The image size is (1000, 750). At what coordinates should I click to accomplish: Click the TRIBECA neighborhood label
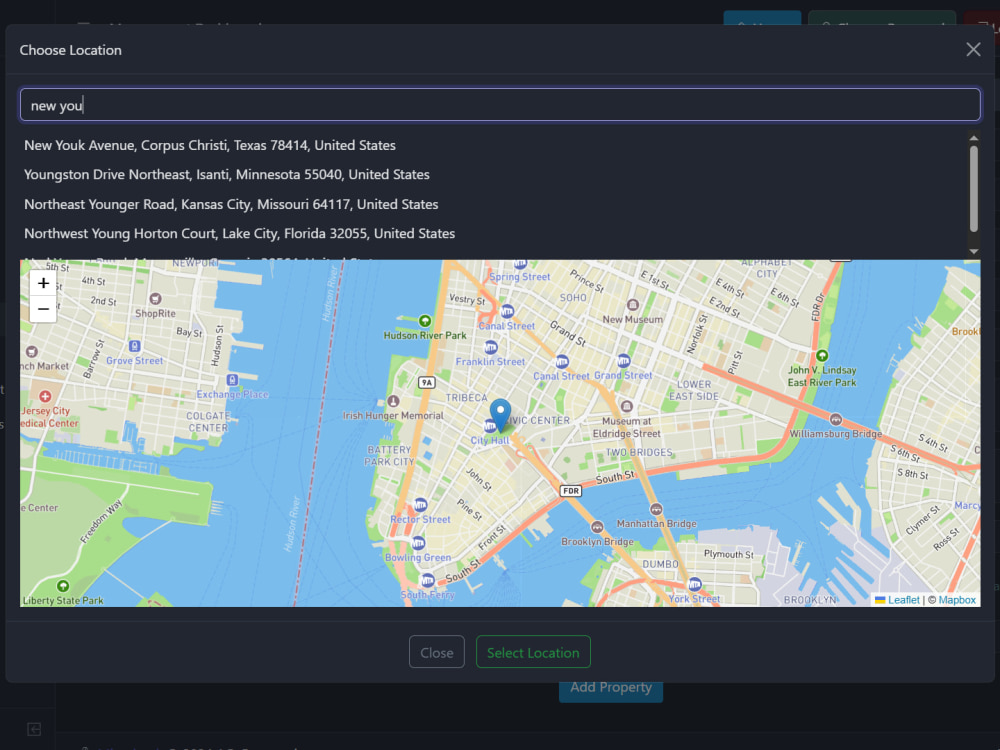coord(466,398)
